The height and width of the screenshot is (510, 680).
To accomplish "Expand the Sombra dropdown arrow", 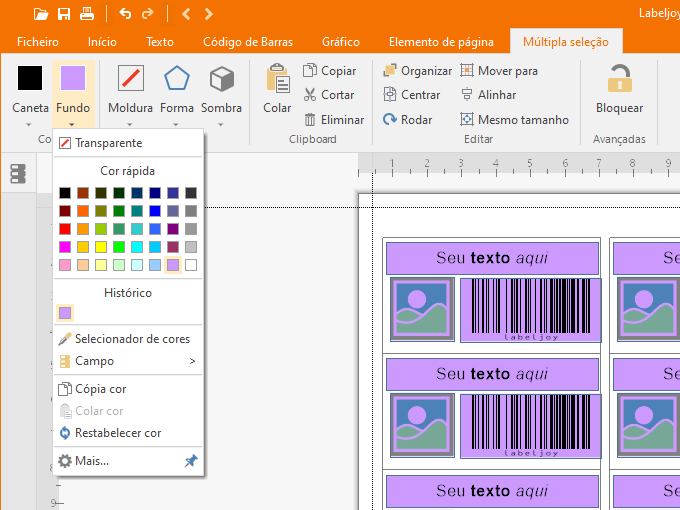I will point(221,125).
